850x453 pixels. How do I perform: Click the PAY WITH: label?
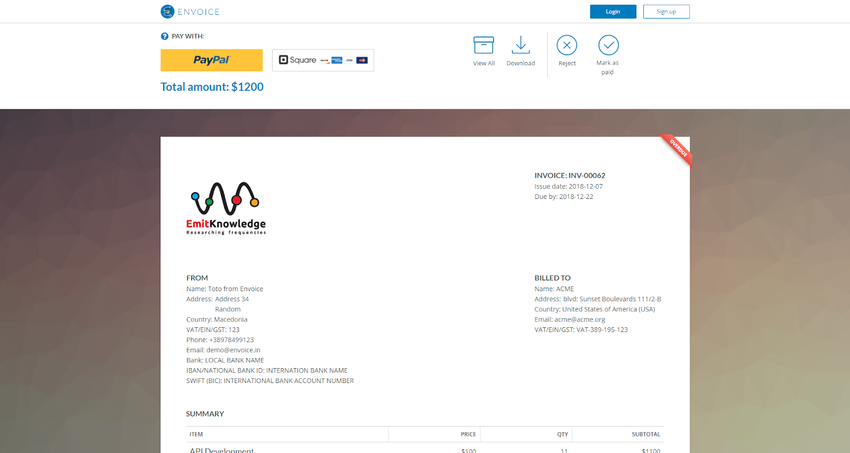tap(188, 36)
